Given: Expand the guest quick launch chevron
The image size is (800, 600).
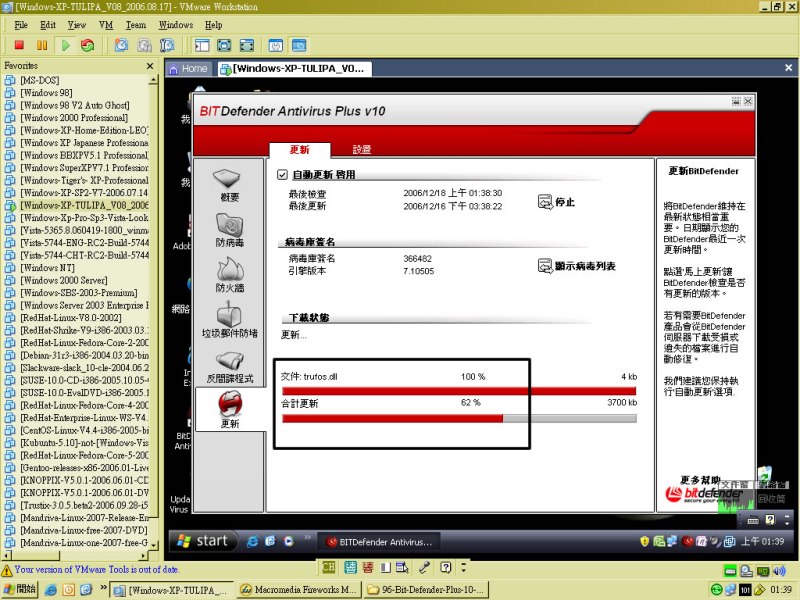Looking at the screenshot, I should pos(307,537).
